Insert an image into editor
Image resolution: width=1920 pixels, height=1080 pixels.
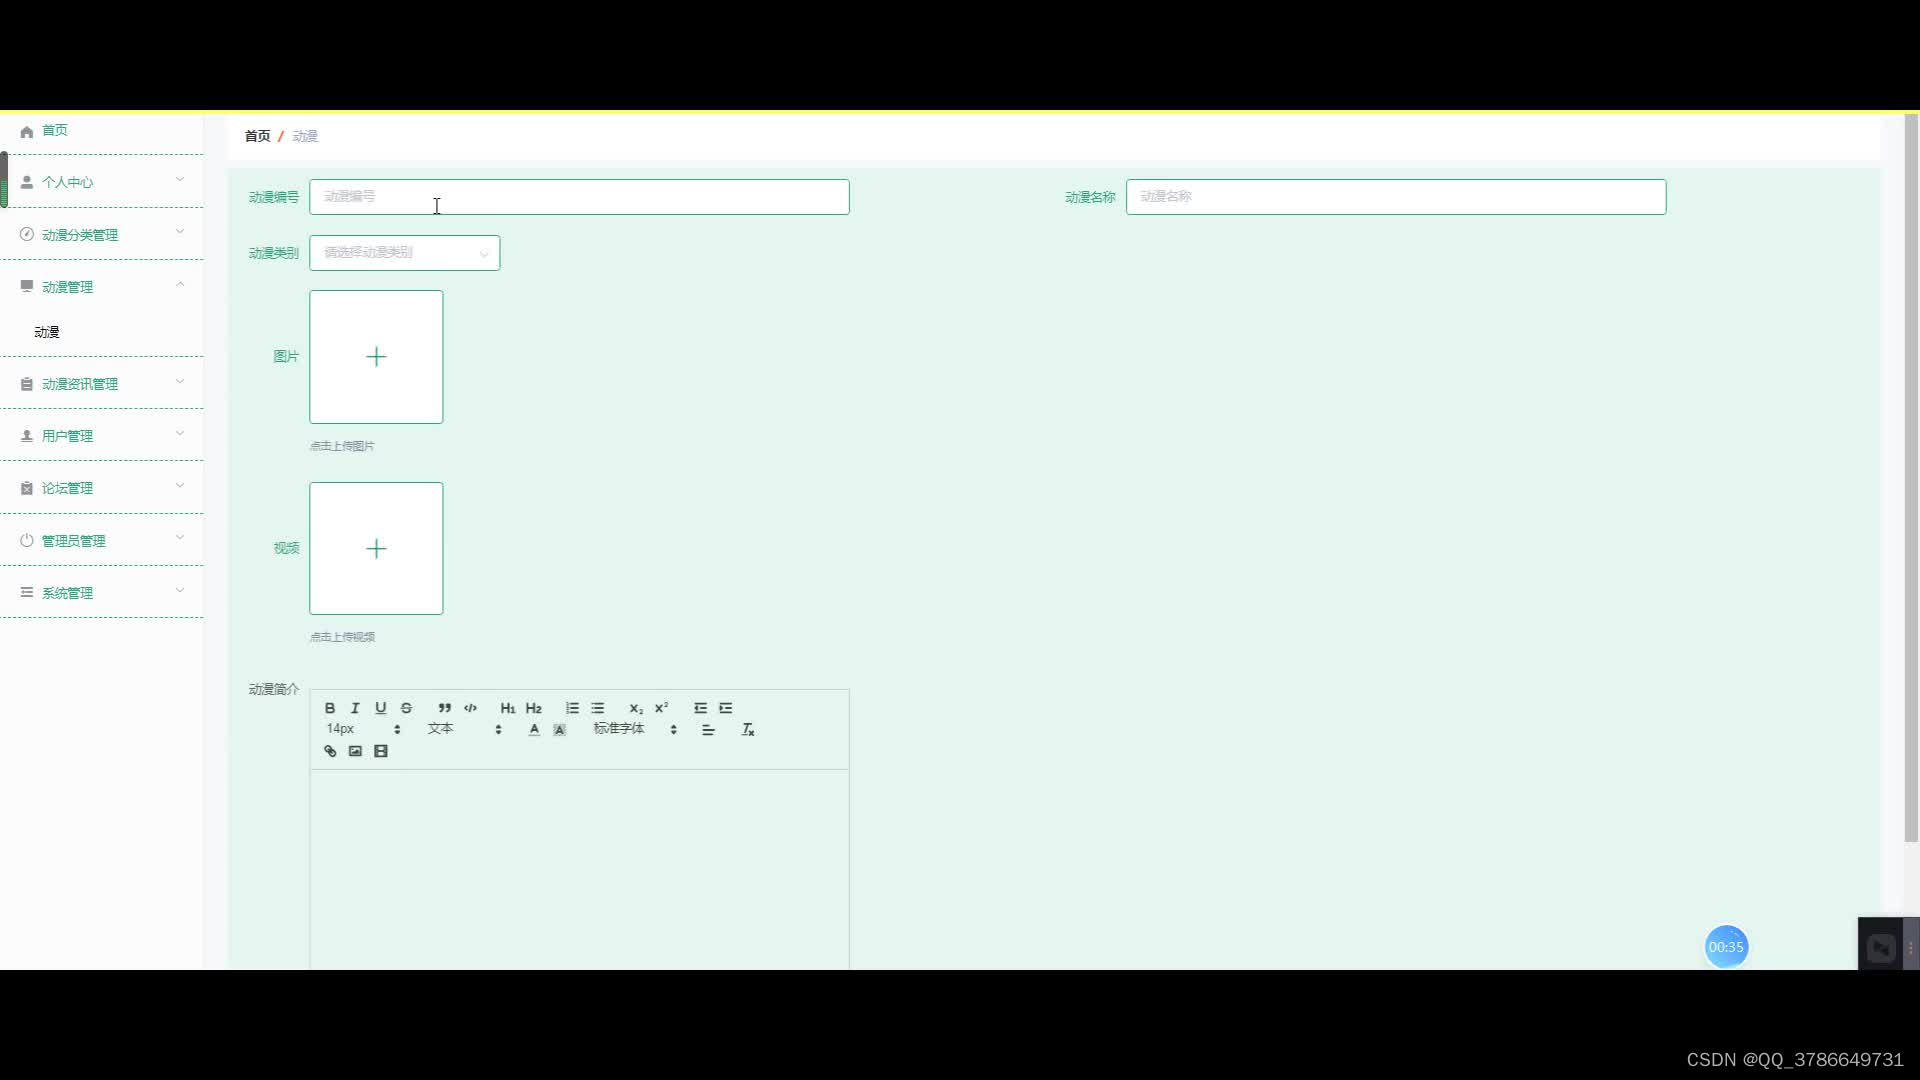tap(355, 751)
